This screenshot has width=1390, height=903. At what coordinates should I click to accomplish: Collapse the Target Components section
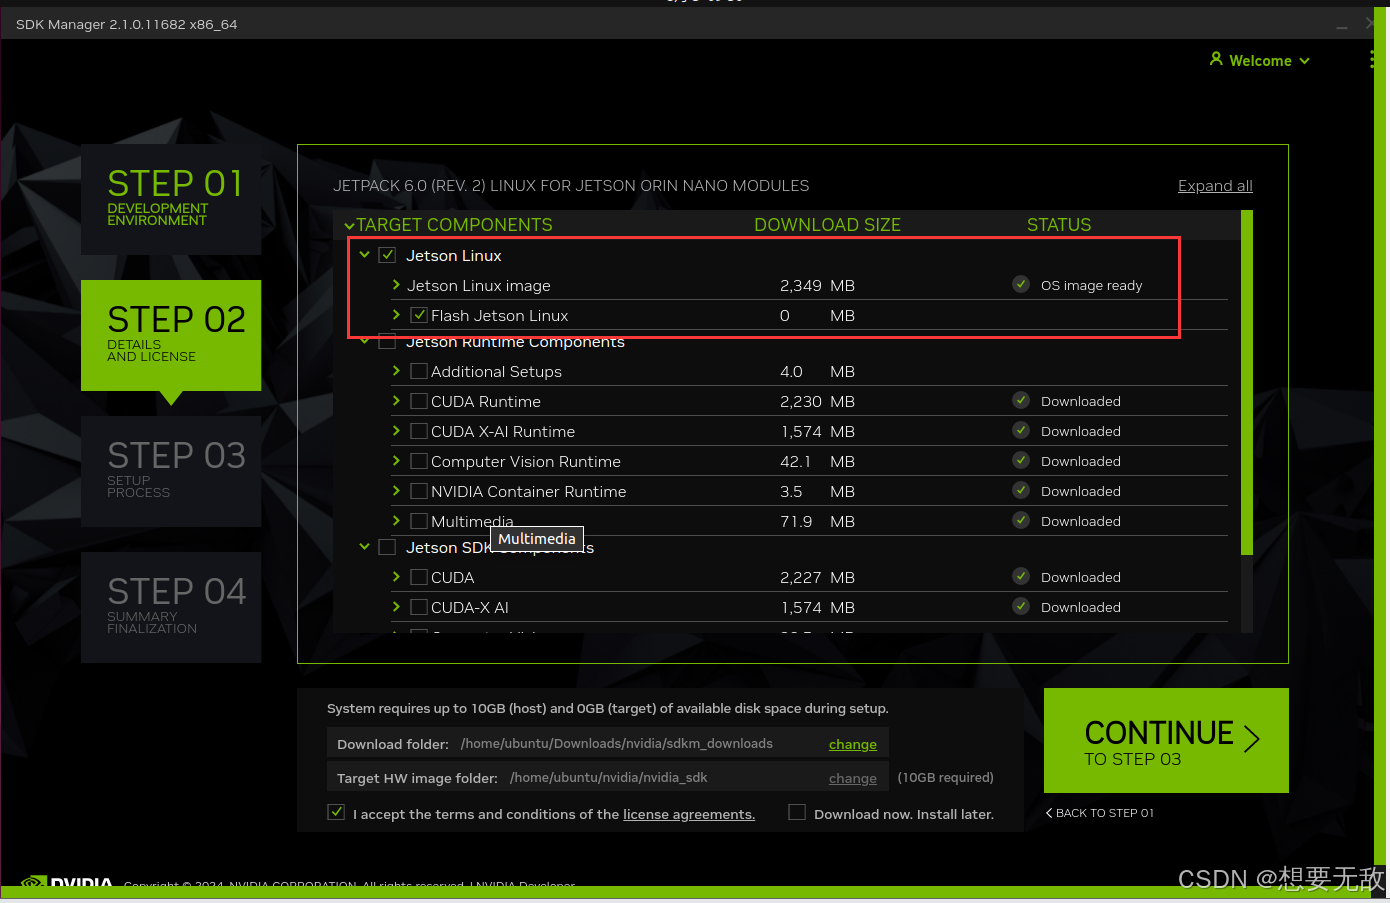(x=349, y=226)
